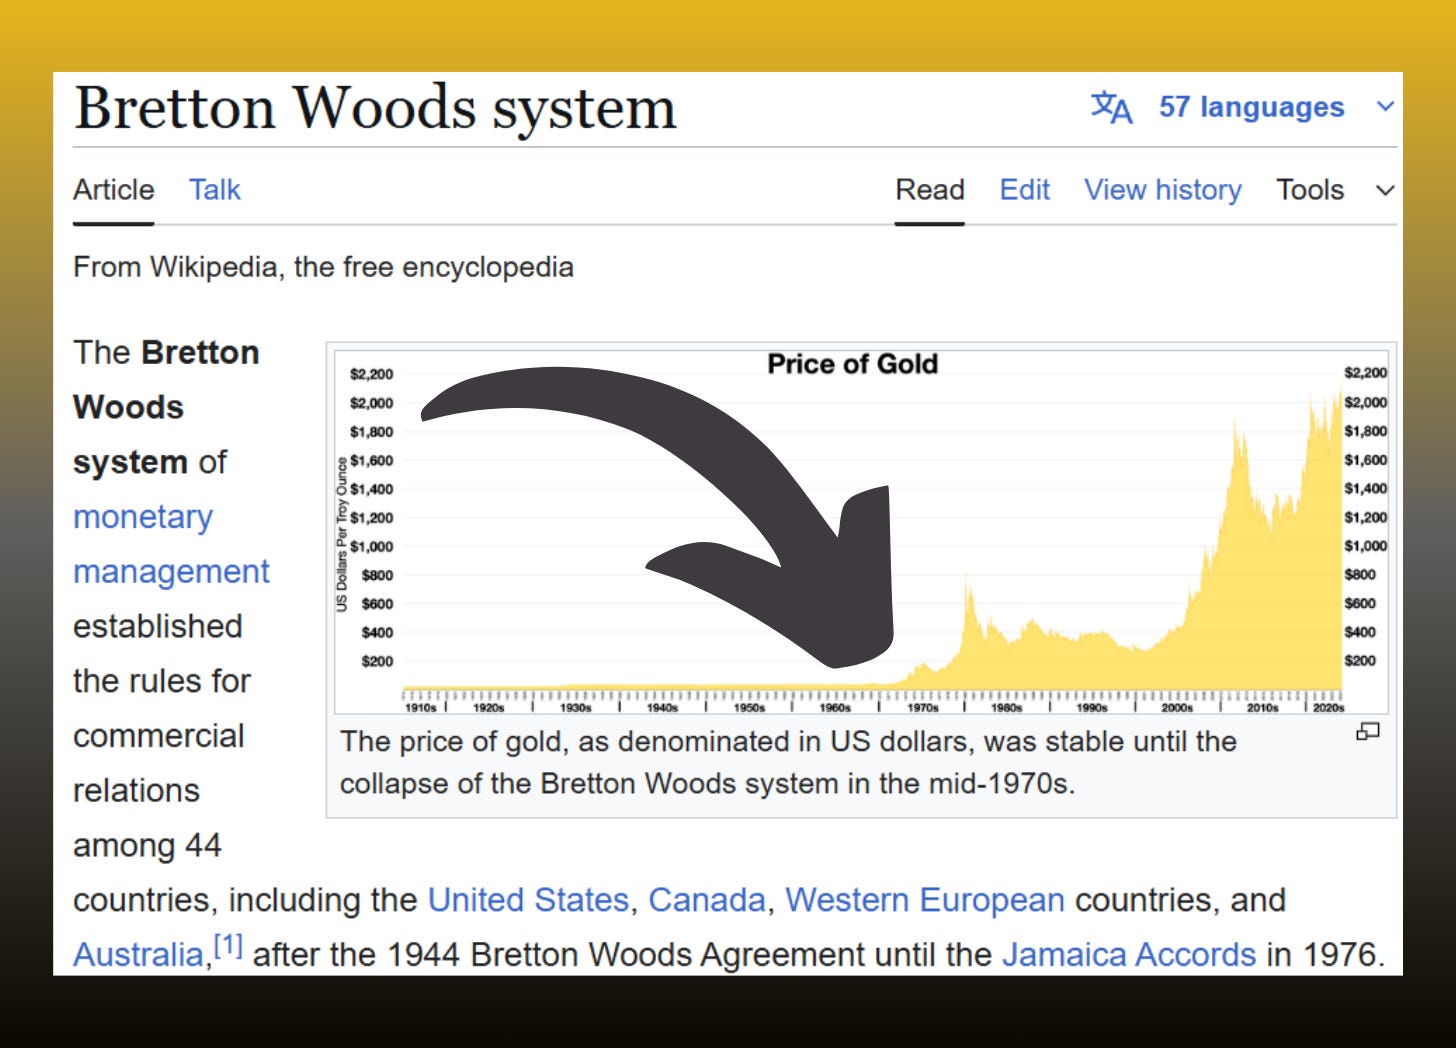Screen dimensions: 1456x1048
Task: Open the Western European link
Action: point(925,900)
